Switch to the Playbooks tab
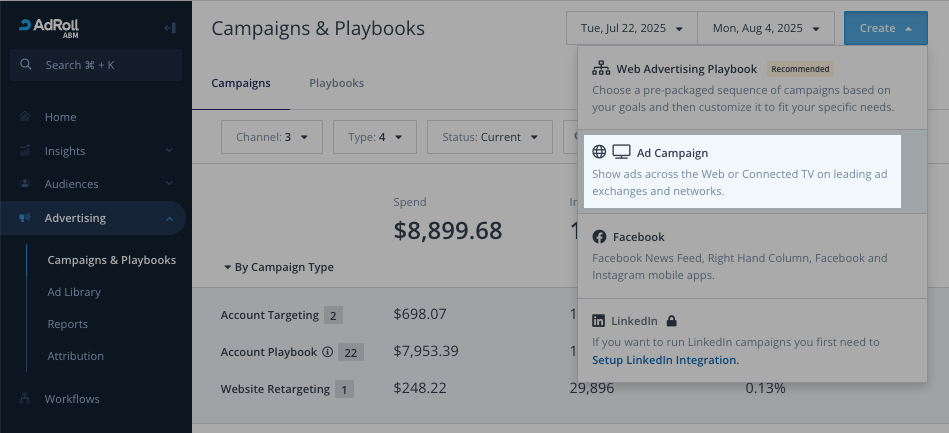This screenshot has width=949, height=433. pos(336,83)
